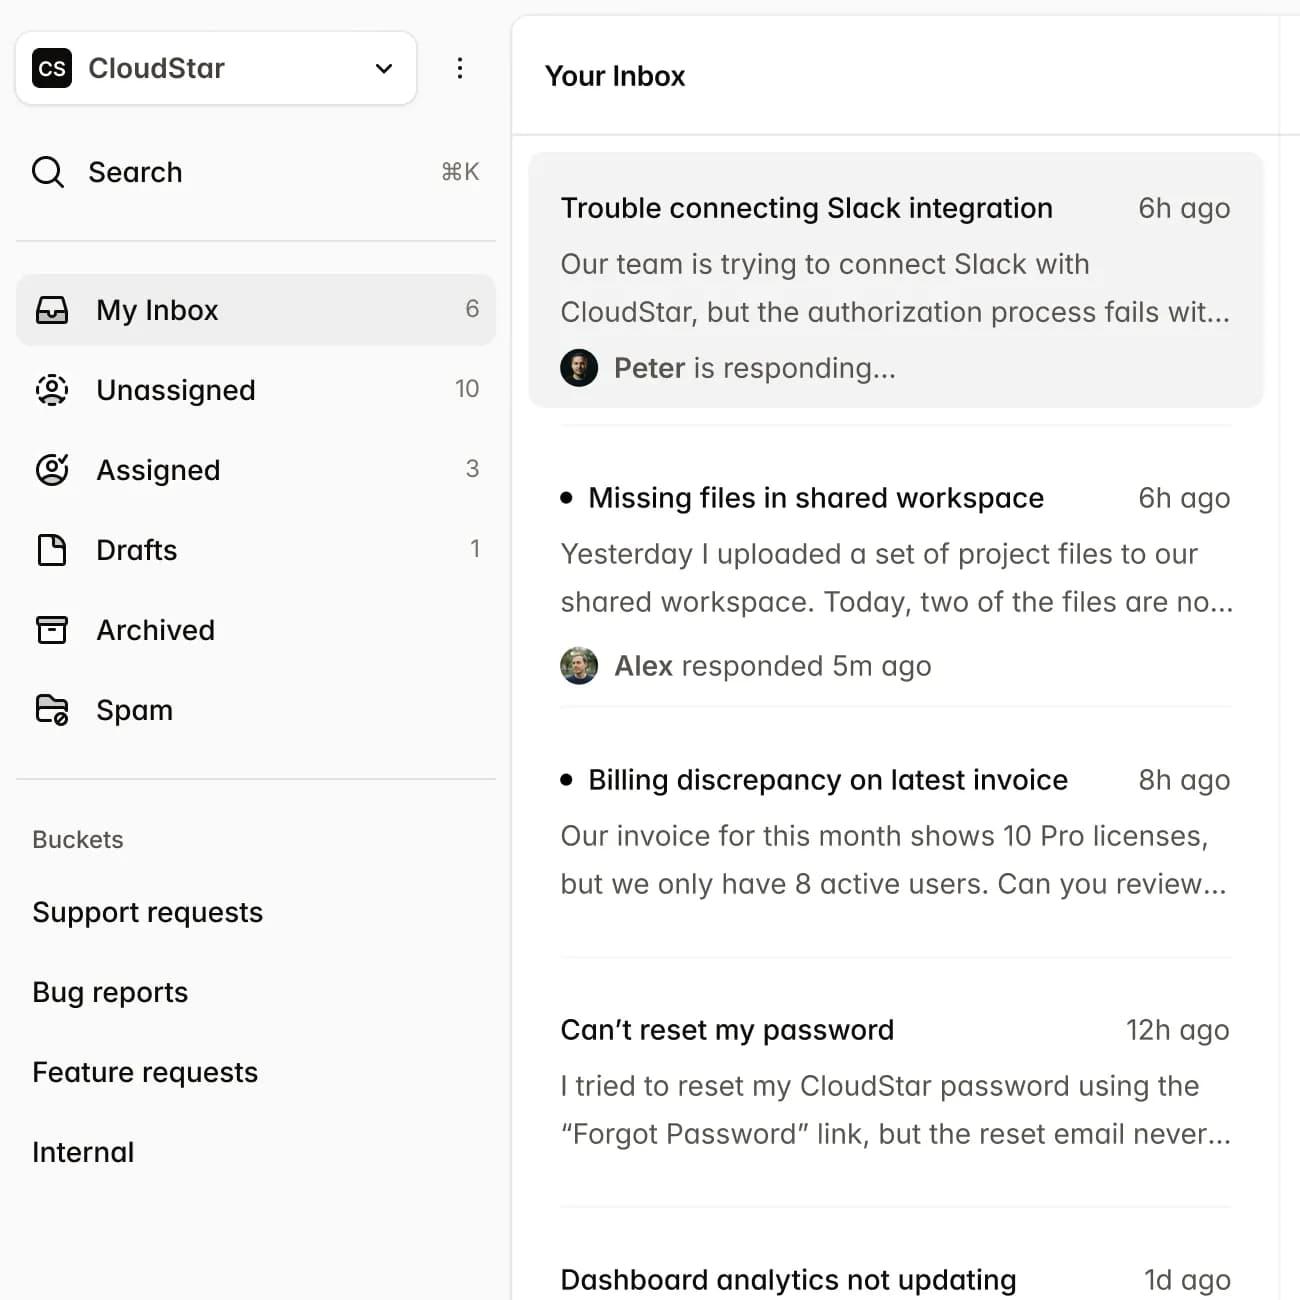Open the Trouble connecting Slack integration conversation
Image resolution: width=1300 pixels, height=1300 pixels.
(806, 208)
